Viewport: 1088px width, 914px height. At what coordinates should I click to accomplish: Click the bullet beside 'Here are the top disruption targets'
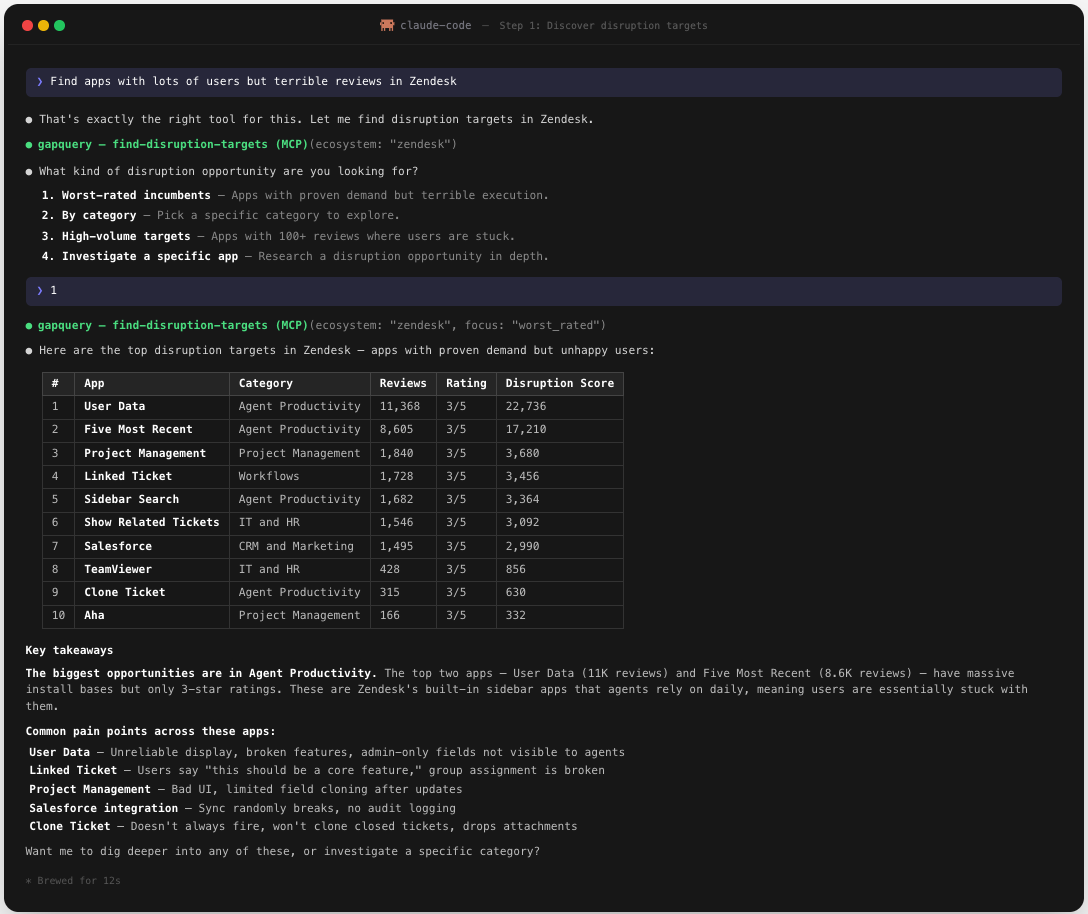(27, 350)
